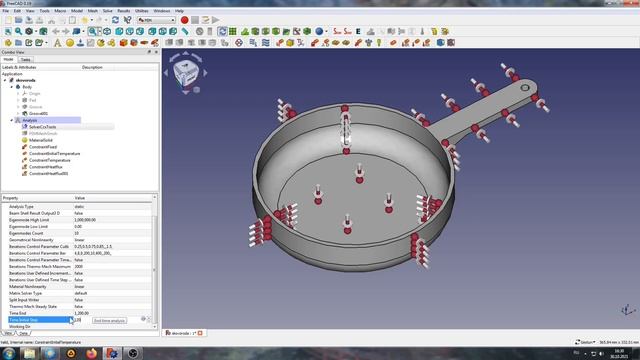This screenshot has width=640, height=360.
Task: Select the isometric view icon
Action: [x=107, y=31]
